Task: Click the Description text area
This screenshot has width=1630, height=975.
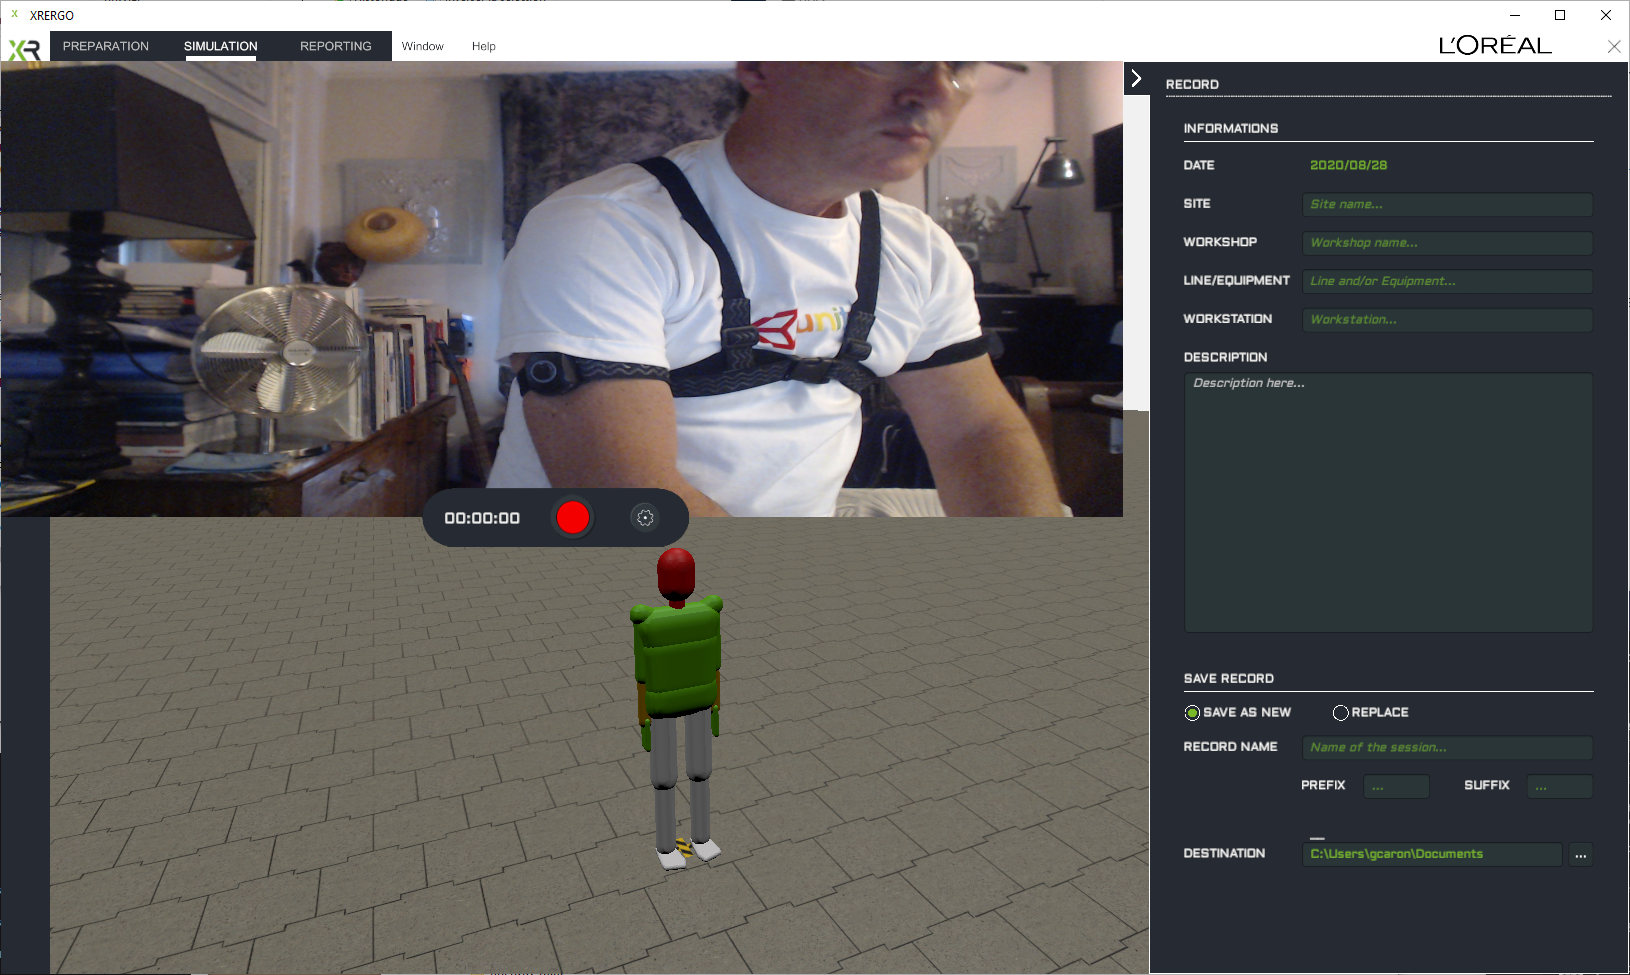Action: click(x=1388, y=500)
